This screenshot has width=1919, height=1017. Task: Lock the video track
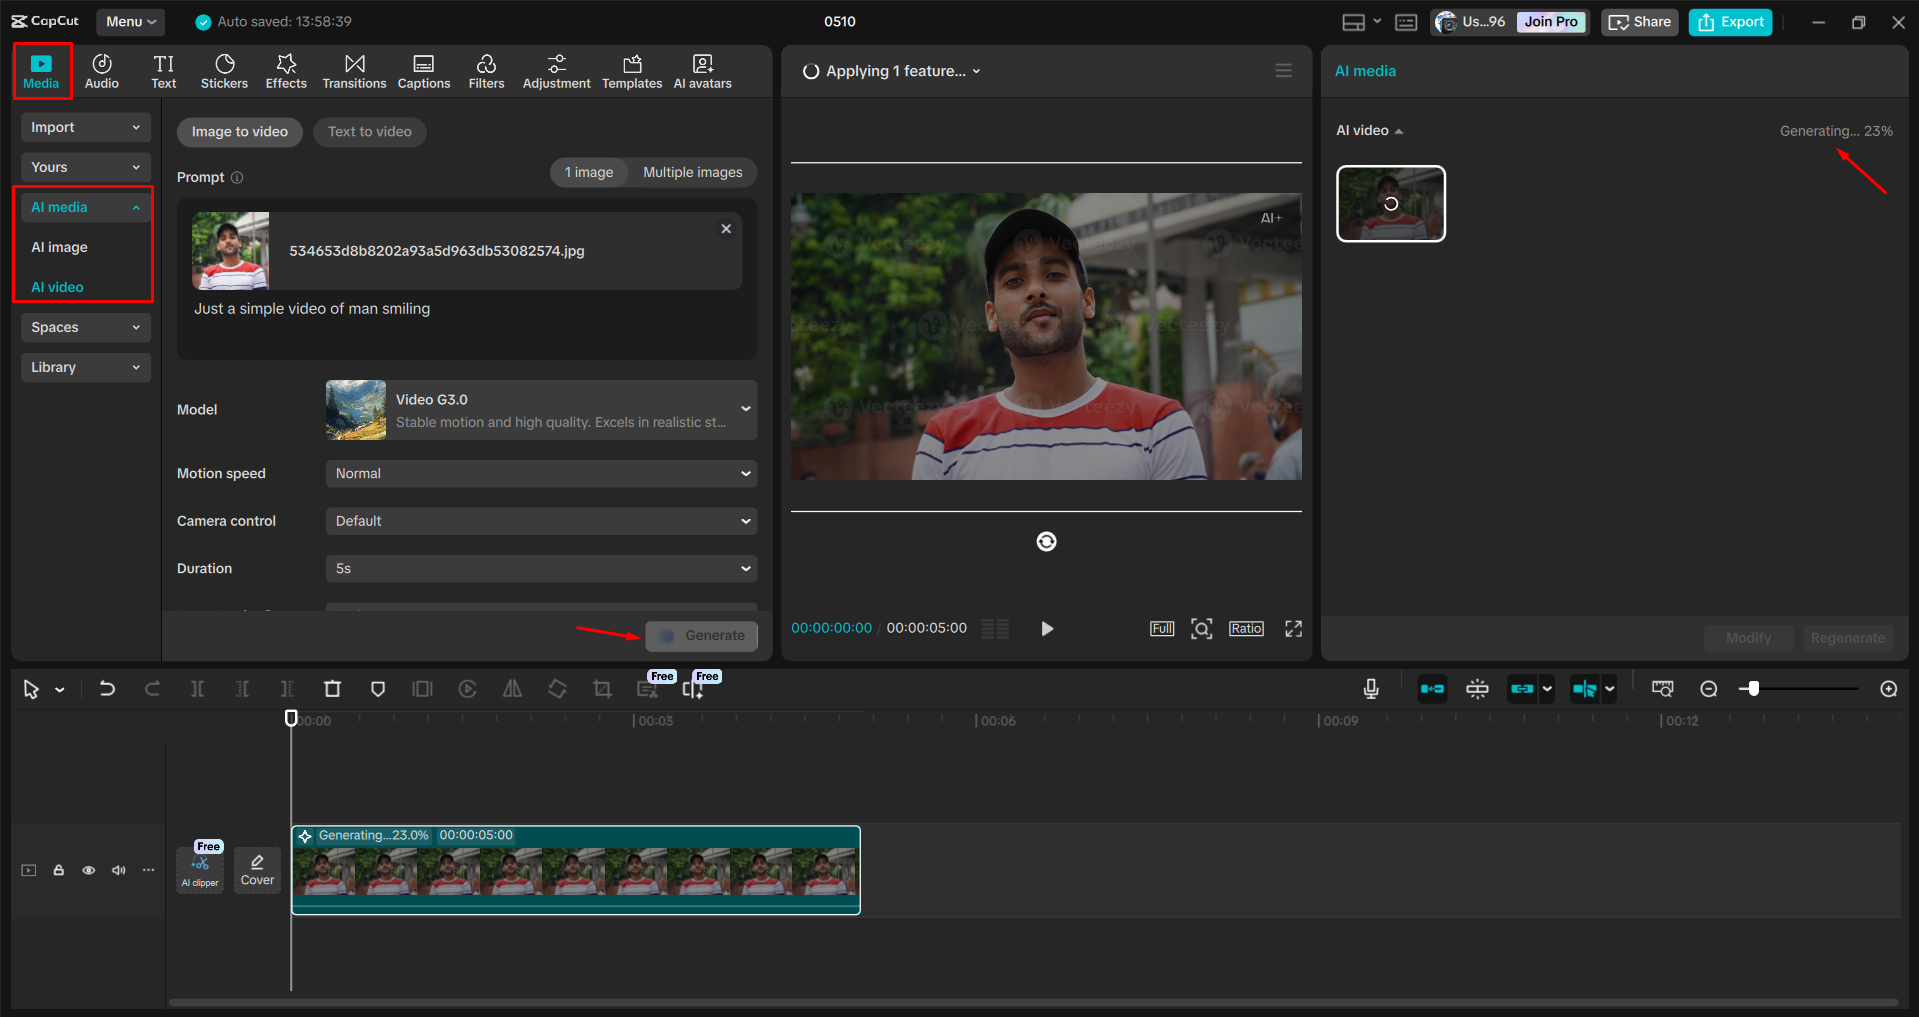[58, 870]
